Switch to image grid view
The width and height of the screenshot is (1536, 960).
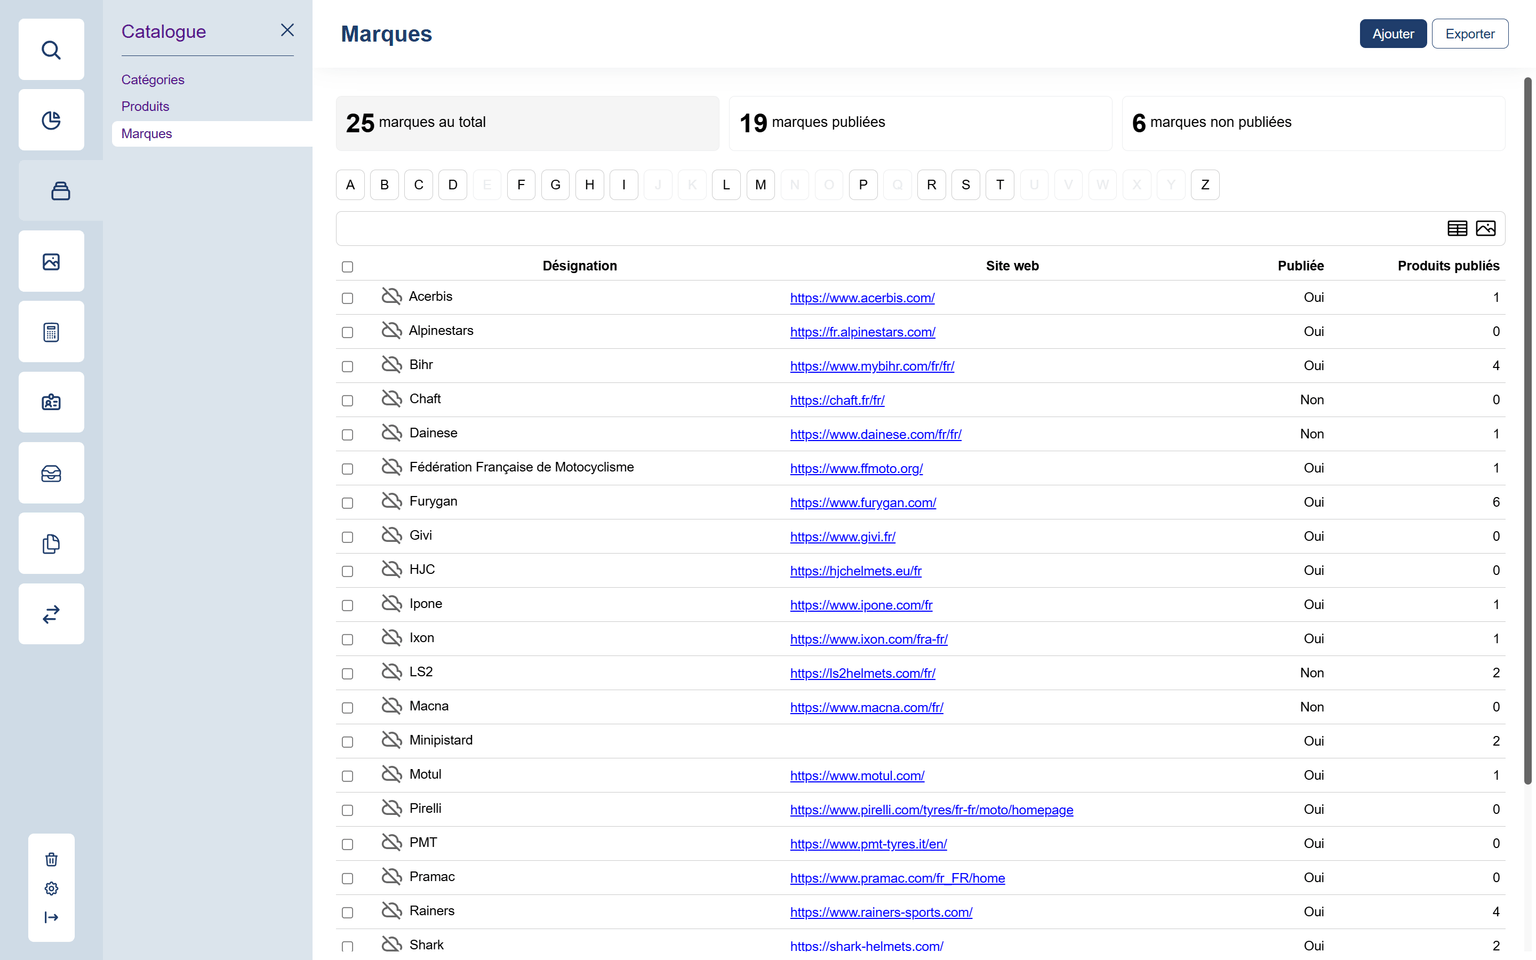[1485, 229]
